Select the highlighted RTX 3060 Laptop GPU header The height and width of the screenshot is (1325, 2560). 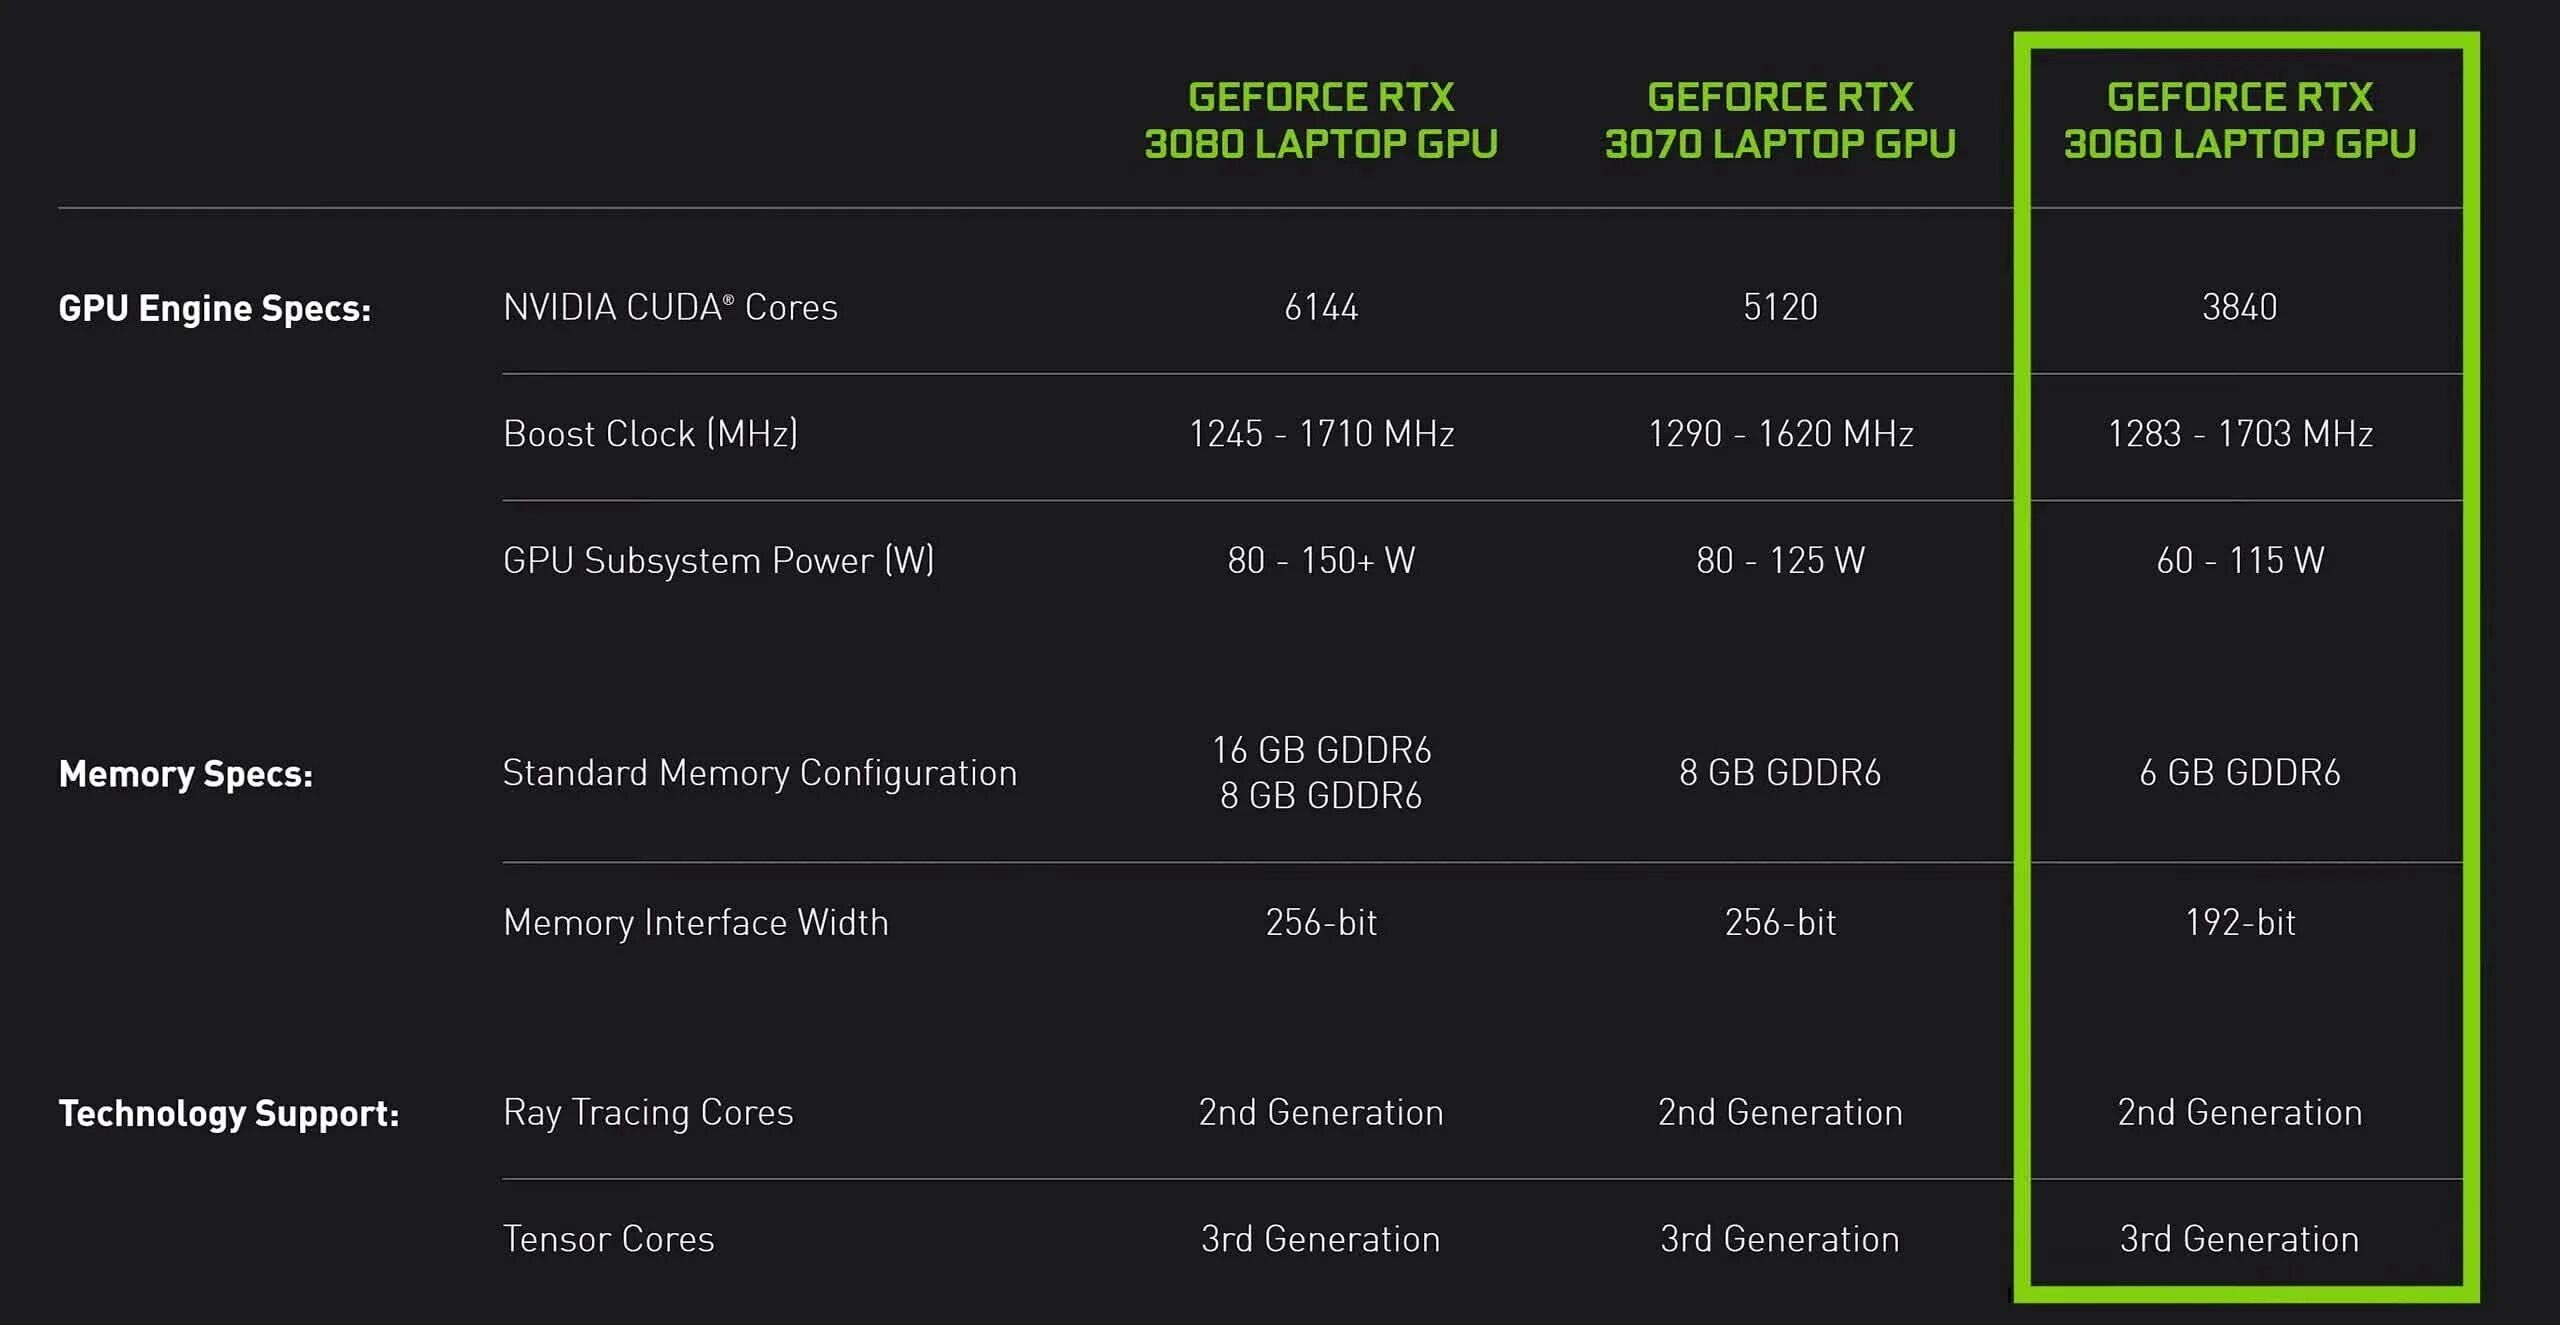click(2239, 121)
